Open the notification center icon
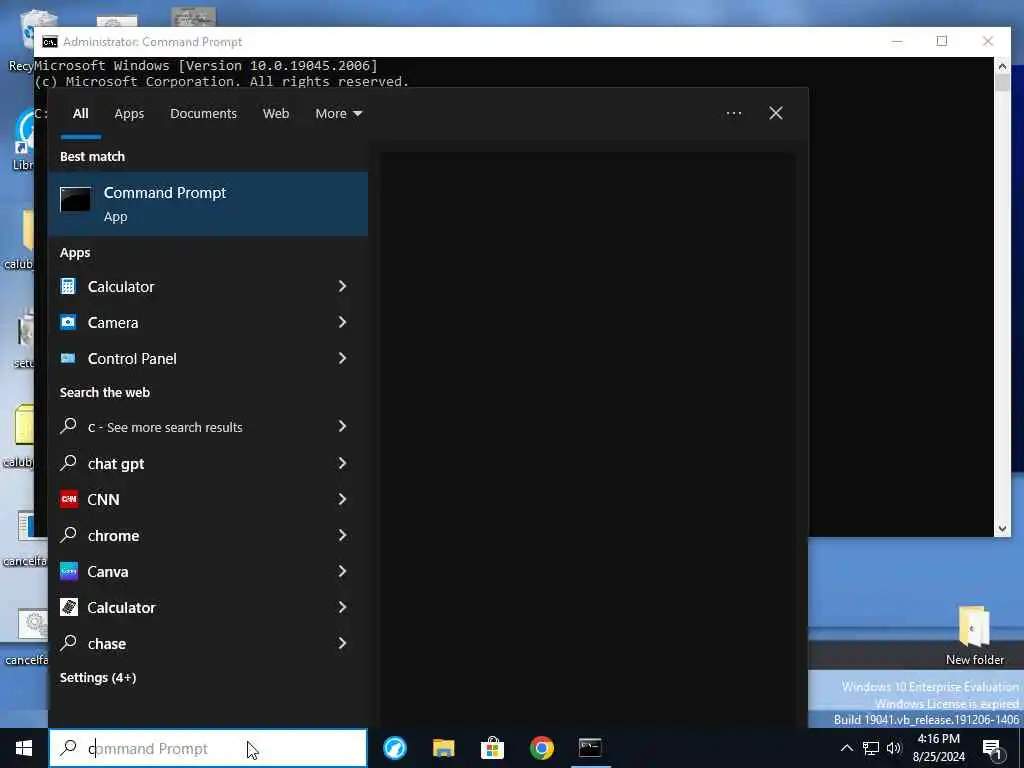The height and width of the screenshot is (768, 1024). [993, 748]
